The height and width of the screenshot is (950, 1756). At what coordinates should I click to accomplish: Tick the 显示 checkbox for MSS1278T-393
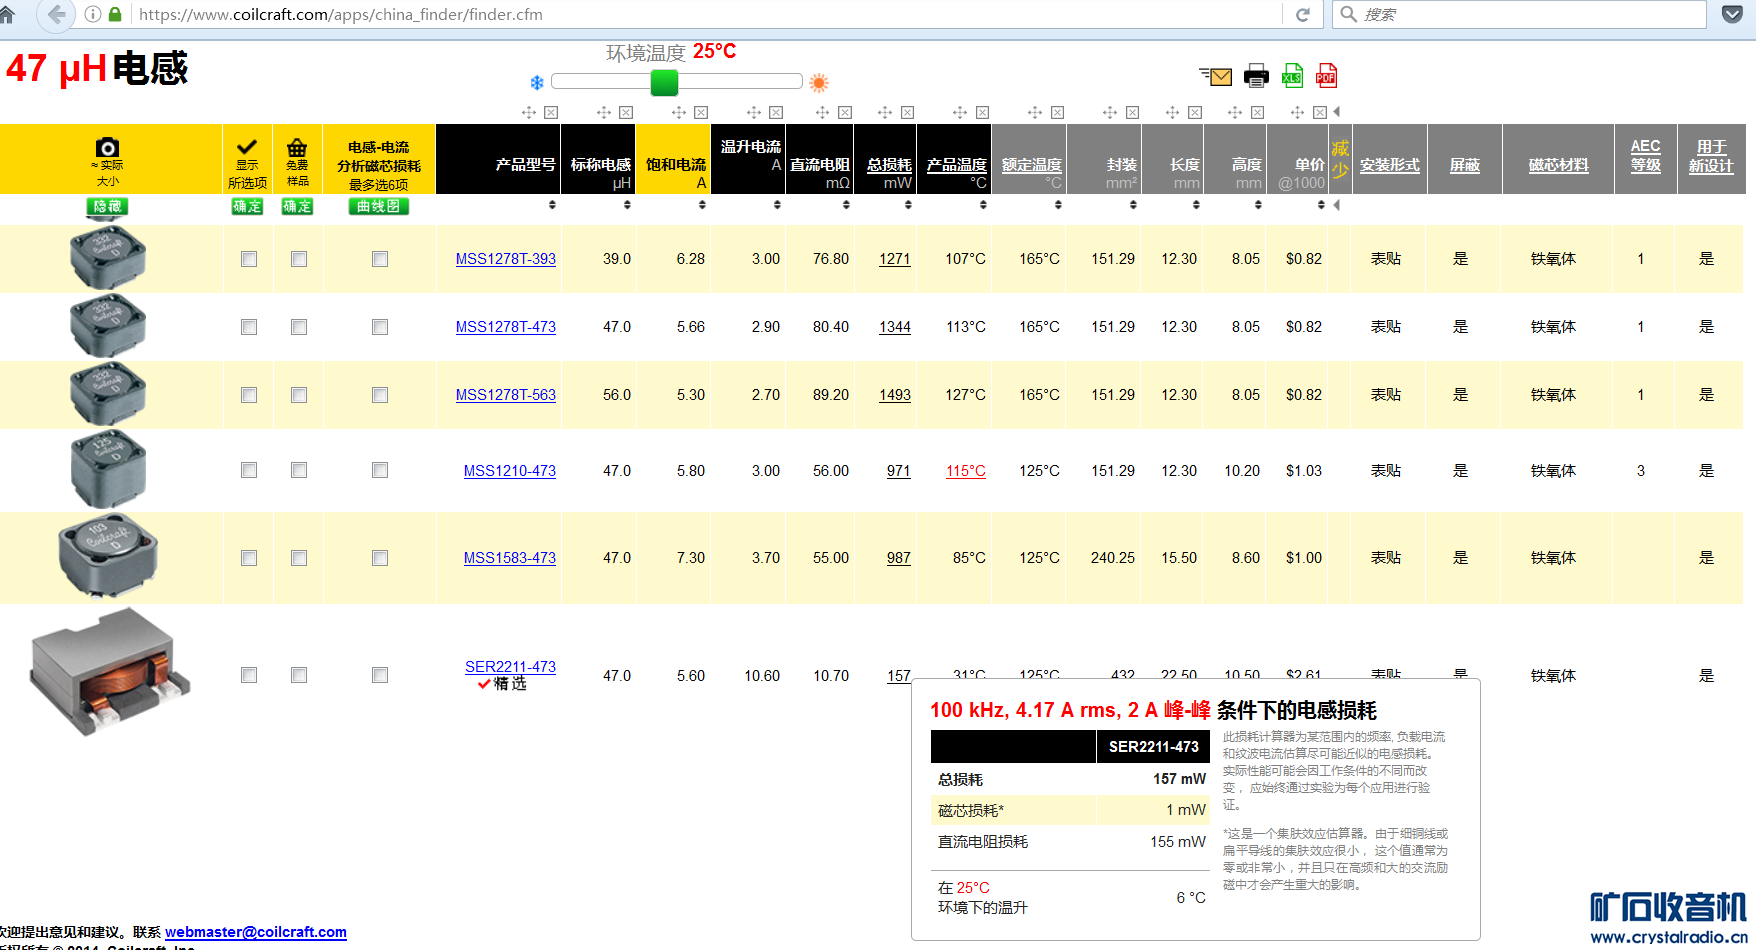(x=249, y=259)
